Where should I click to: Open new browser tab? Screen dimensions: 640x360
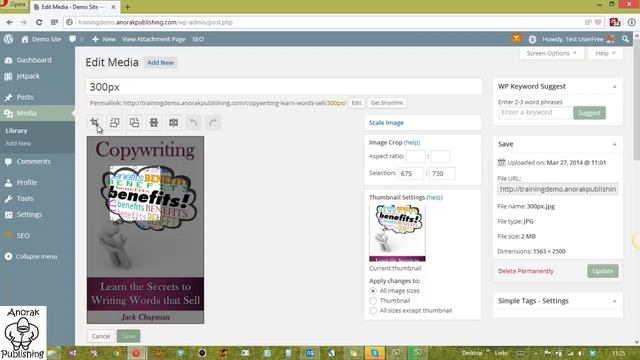point(127,7)
